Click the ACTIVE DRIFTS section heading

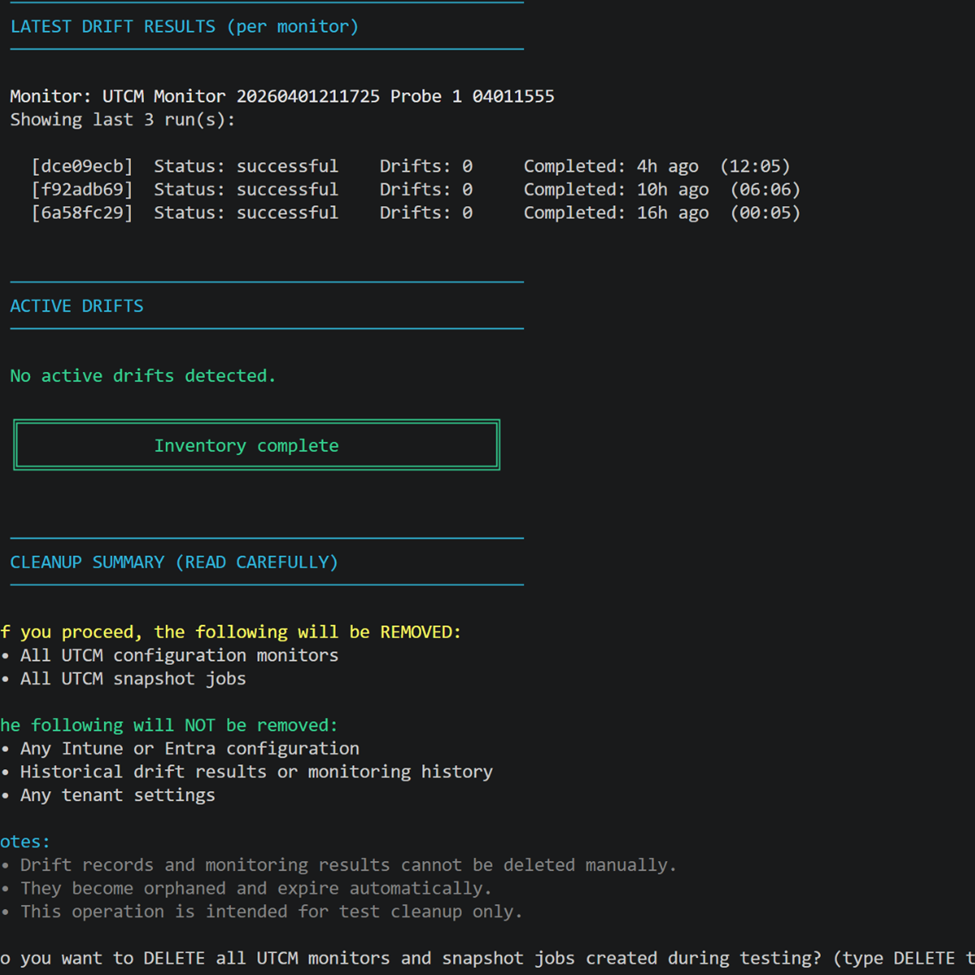[x=77, y=306]
